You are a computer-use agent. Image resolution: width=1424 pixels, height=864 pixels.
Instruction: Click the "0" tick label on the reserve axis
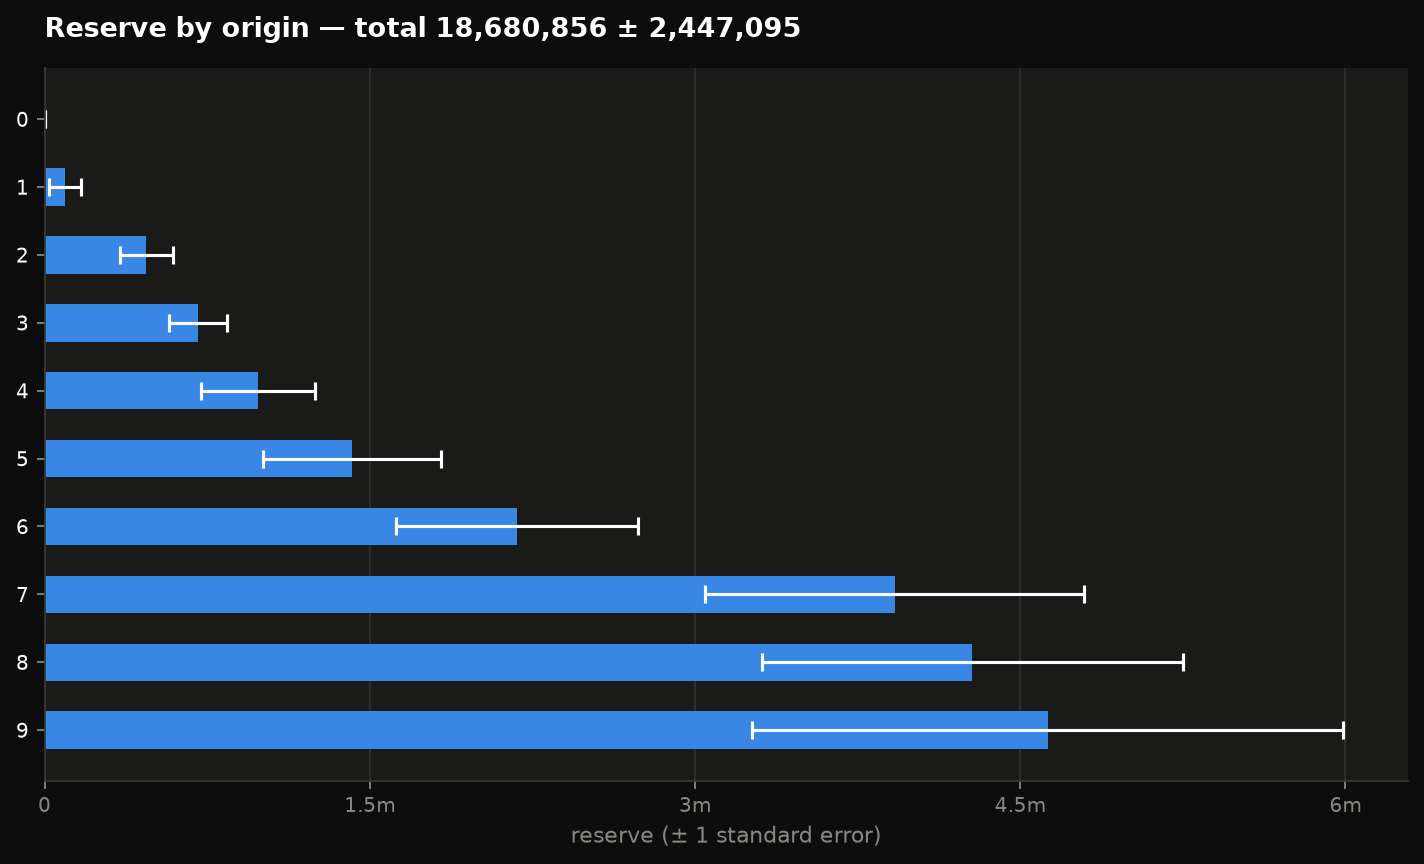44,806
